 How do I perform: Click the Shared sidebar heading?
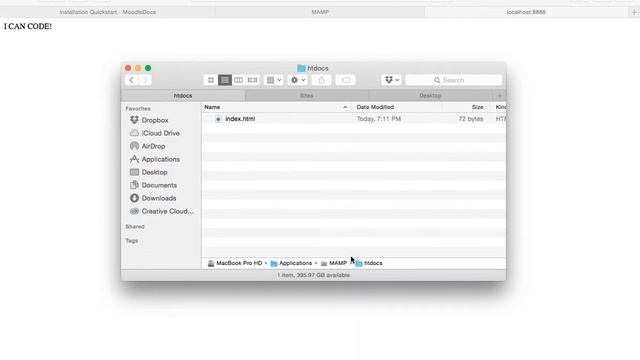tap(135, 227)
